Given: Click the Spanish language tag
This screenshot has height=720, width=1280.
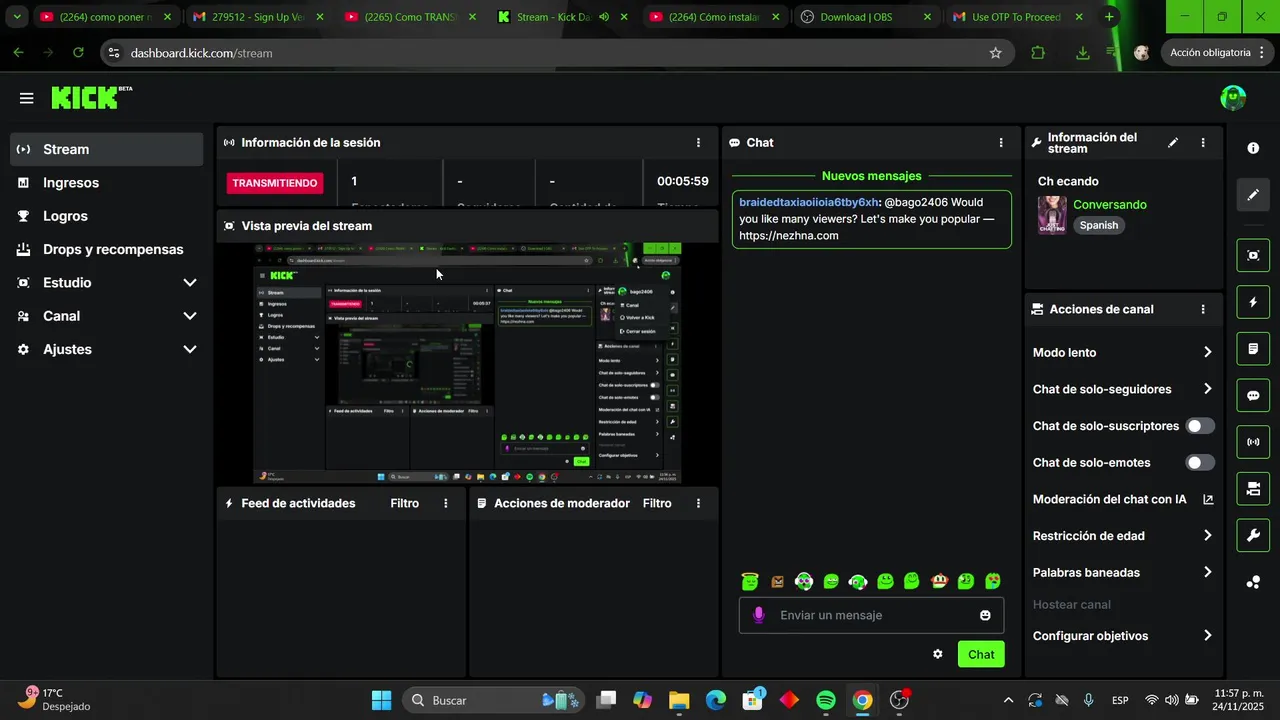Looking at the screenshot, I should (x=1099, y=225).
